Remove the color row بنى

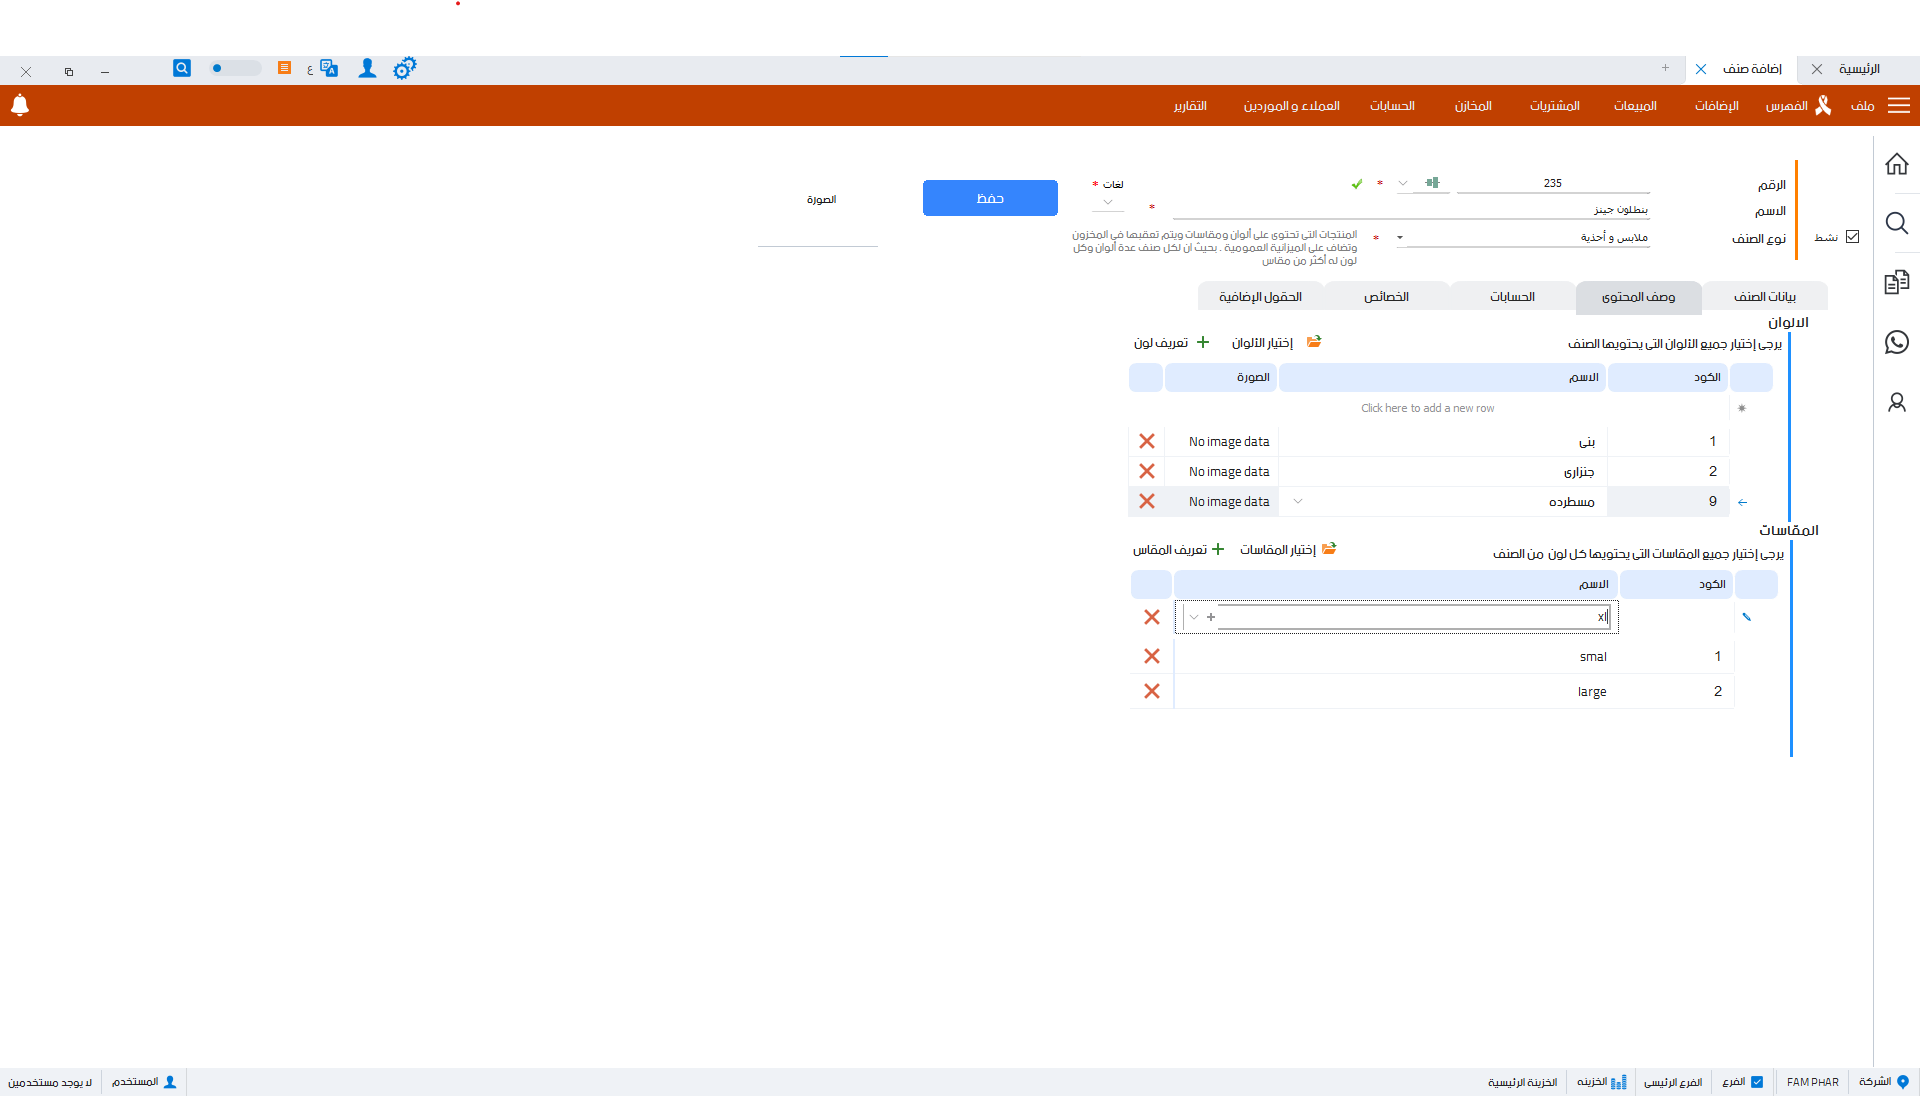[x=1147, y=441]
